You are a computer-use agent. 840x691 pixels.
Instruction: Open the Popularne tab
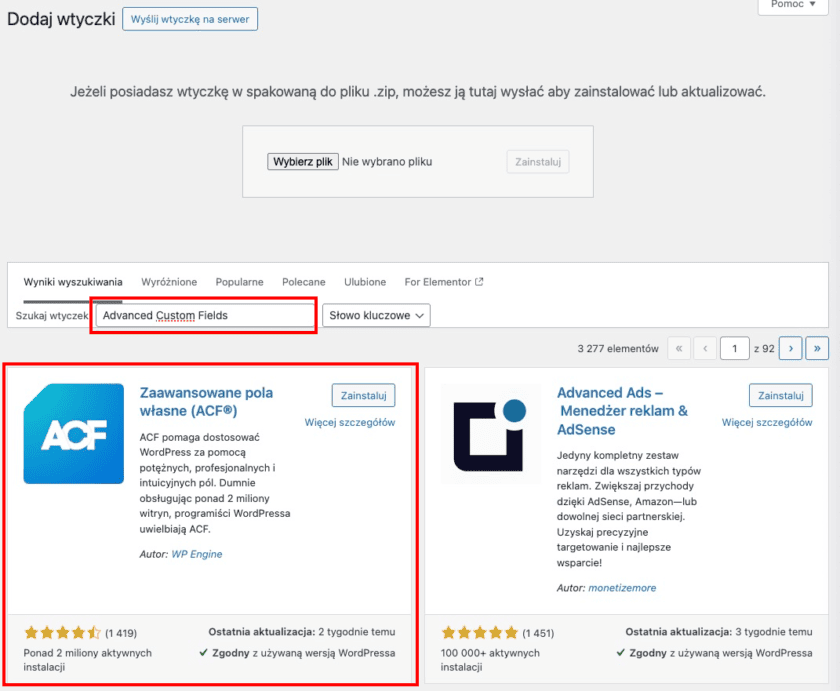click(x=239, y=282)
